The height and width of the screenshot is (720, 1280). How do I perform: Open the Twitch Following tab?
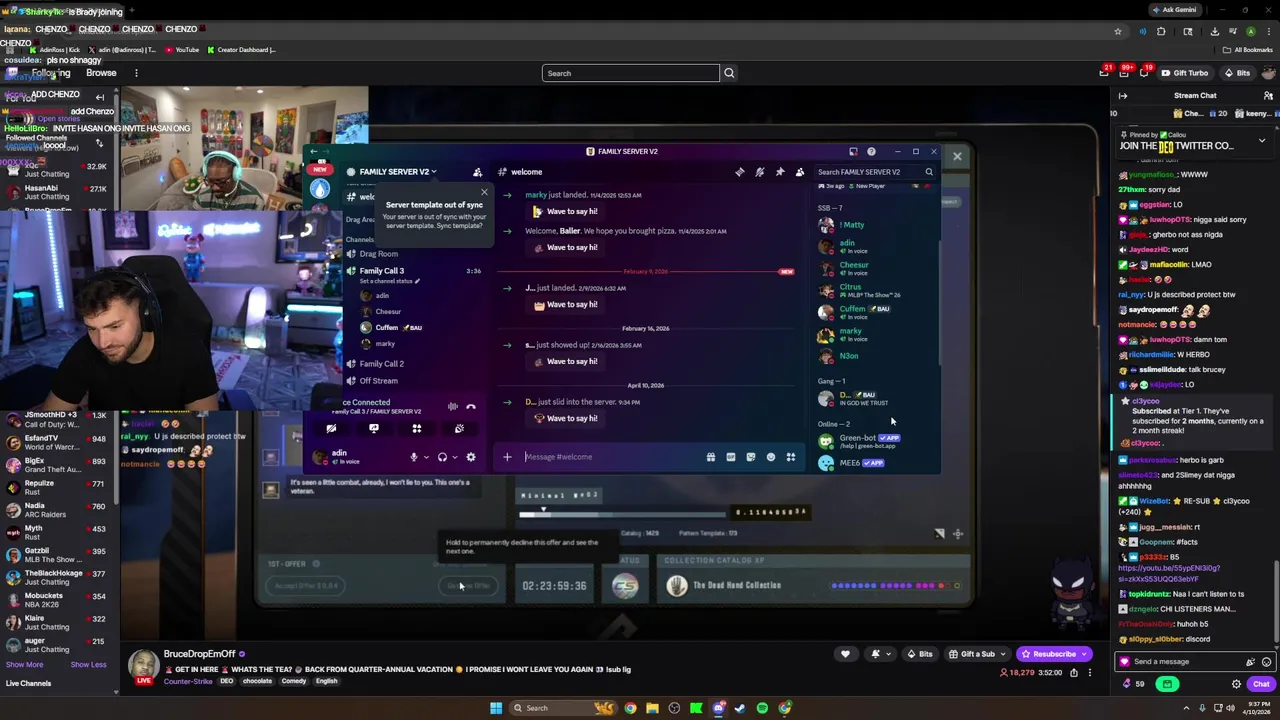[51, 73]
